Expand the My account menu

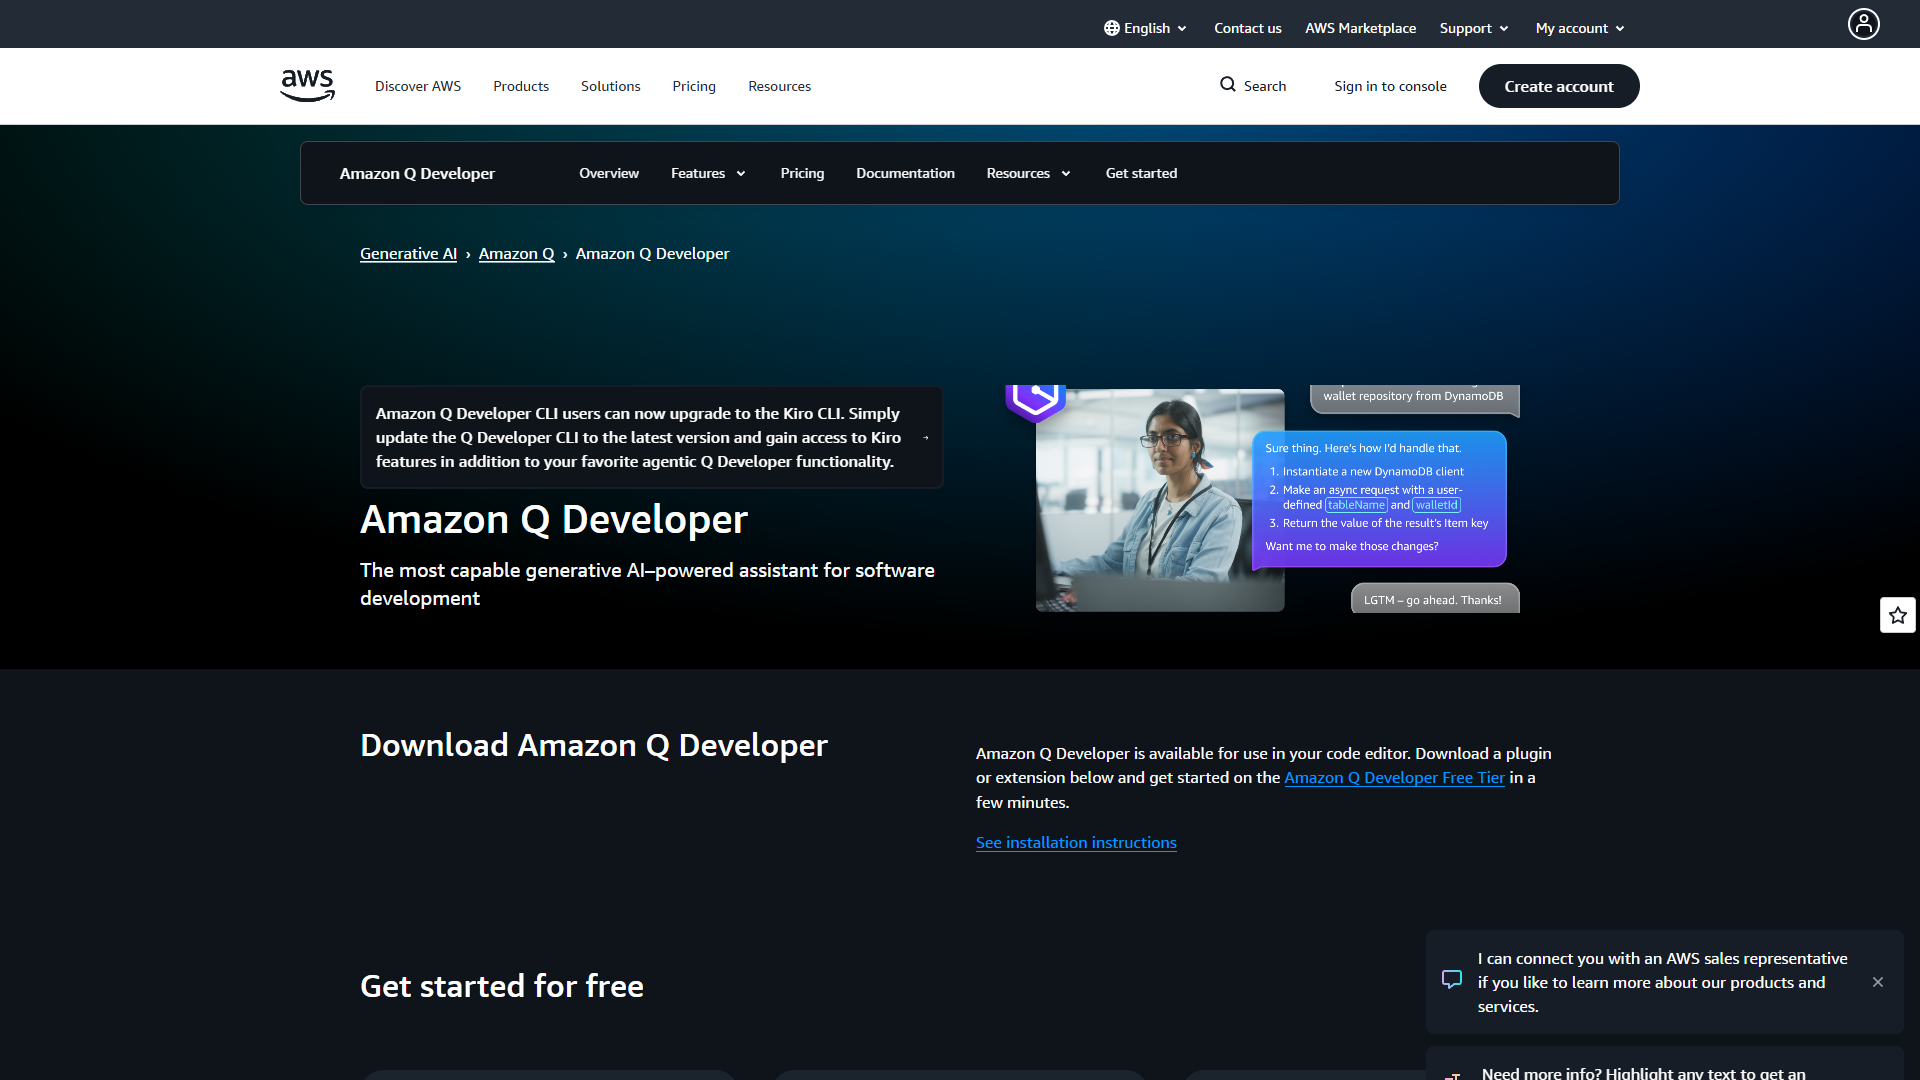click(x=1578, y=28)
